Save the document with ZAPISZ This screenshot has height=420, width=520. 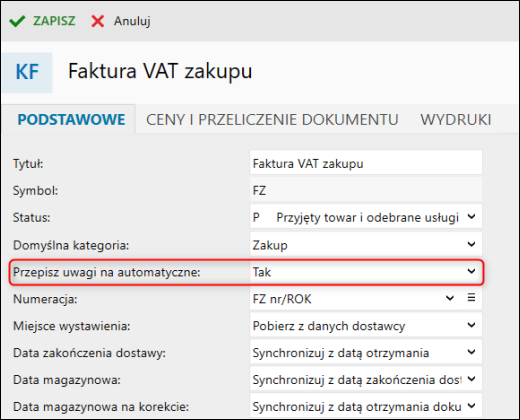coord(54,21)
